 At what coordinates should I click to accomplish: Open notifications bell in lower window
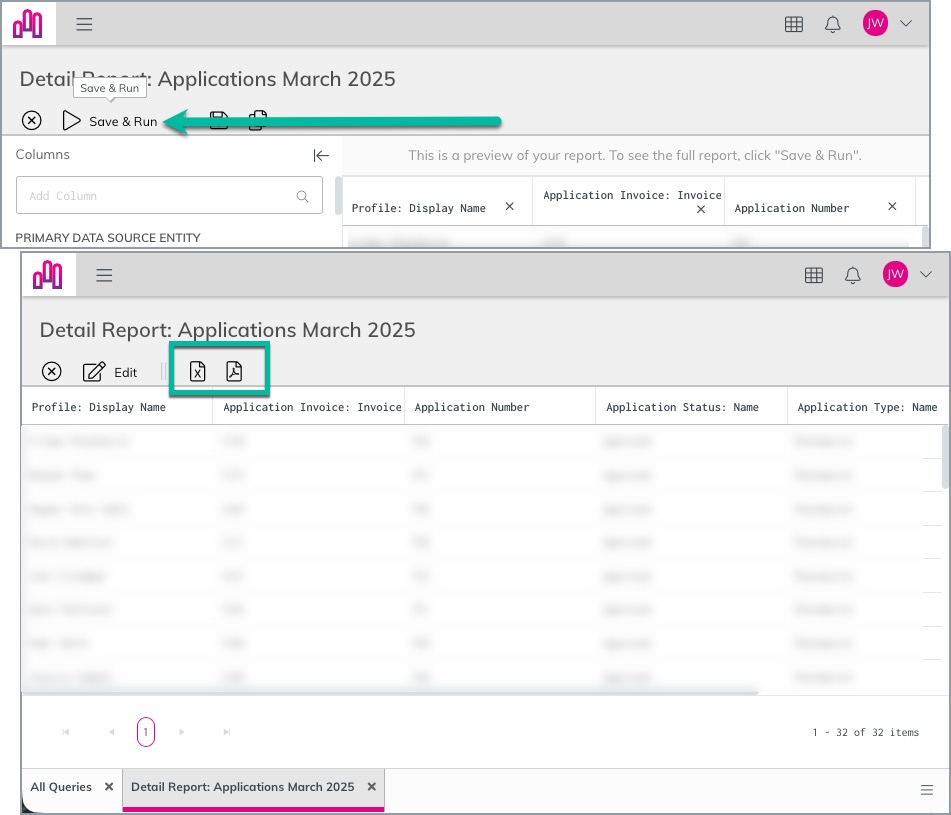(x=853, y=275)
